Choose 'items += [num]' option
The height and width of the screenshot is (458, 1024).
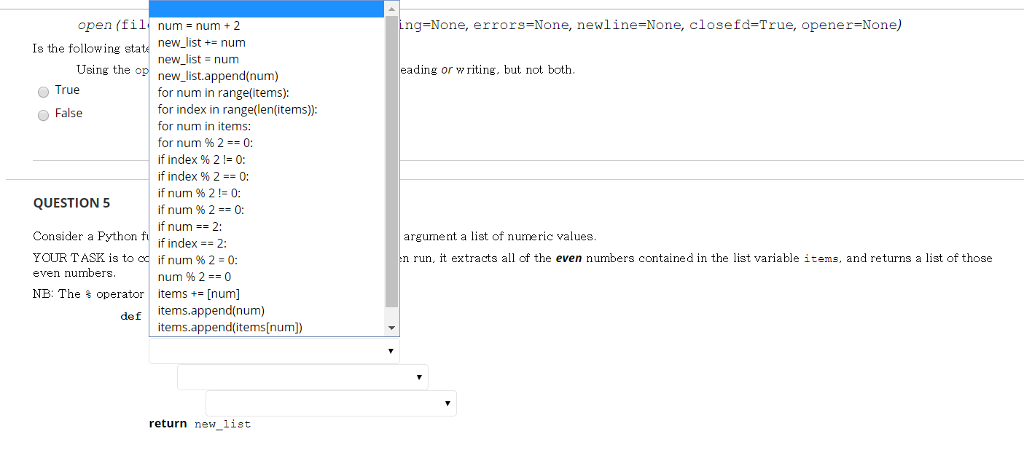pyautogui.click(x=267, y=293)
